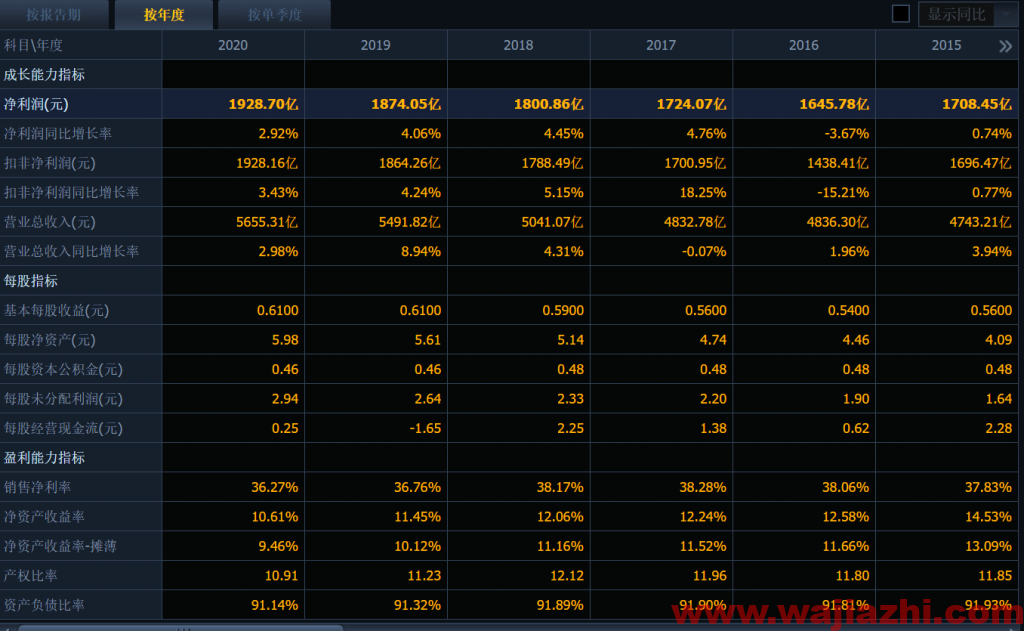Open the 显示同比 dropdown
The height and width of the screenshot is (631, 1024).
pos(968,14)
